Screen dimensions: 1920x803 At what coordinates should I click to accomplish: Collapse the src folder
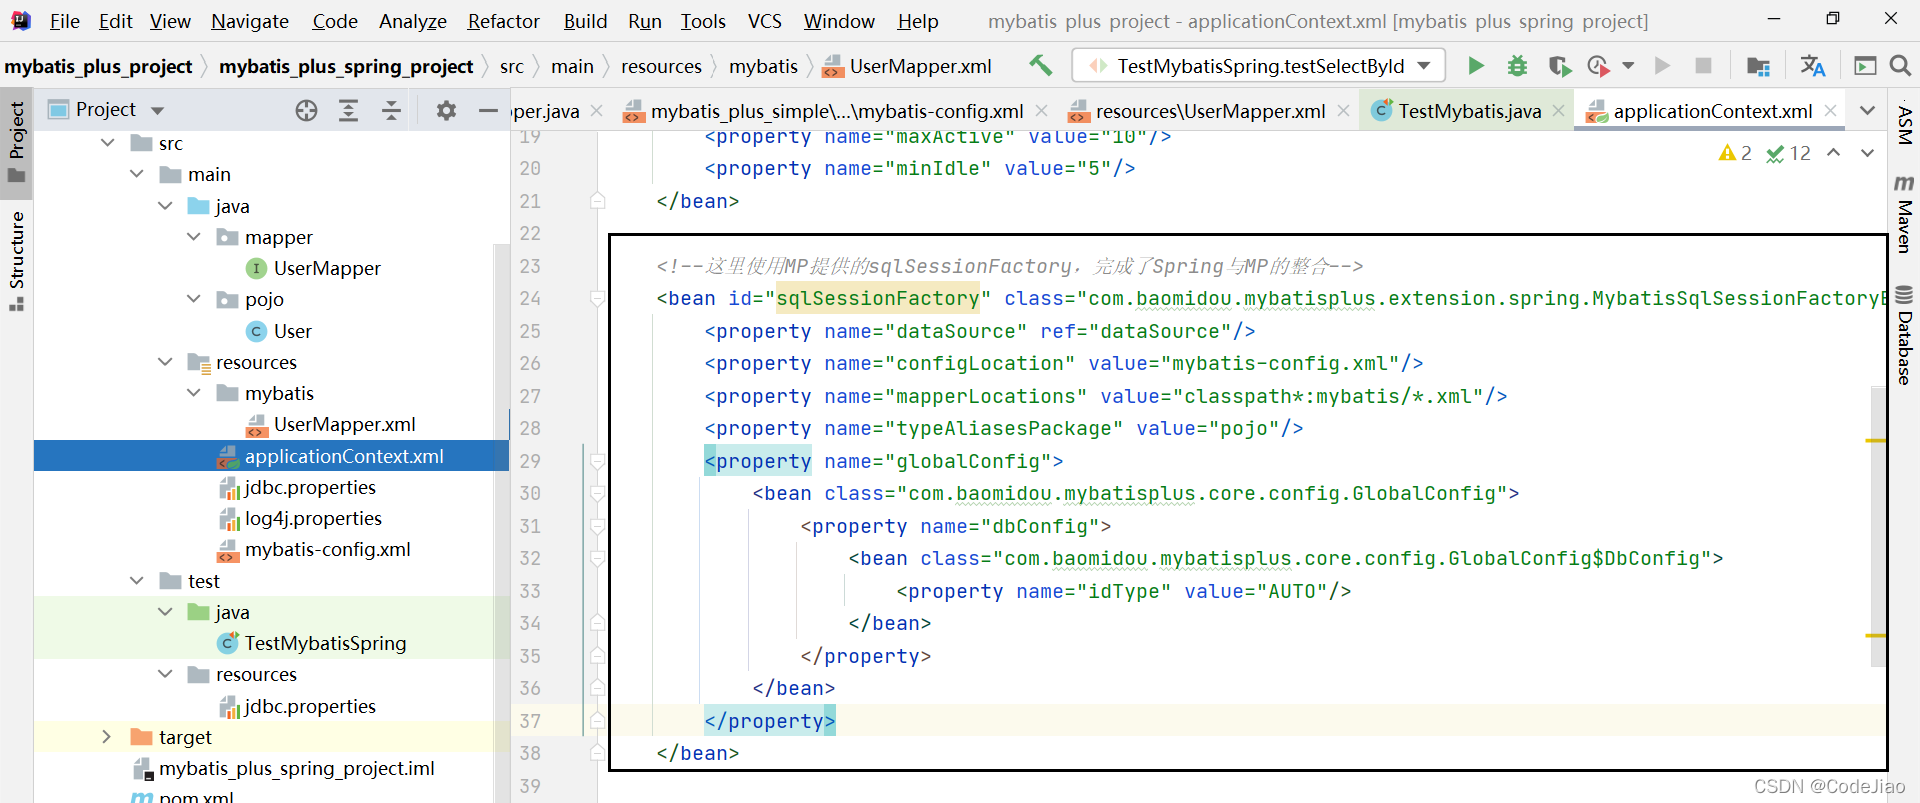pyautogui.click(x=108, y=143)
